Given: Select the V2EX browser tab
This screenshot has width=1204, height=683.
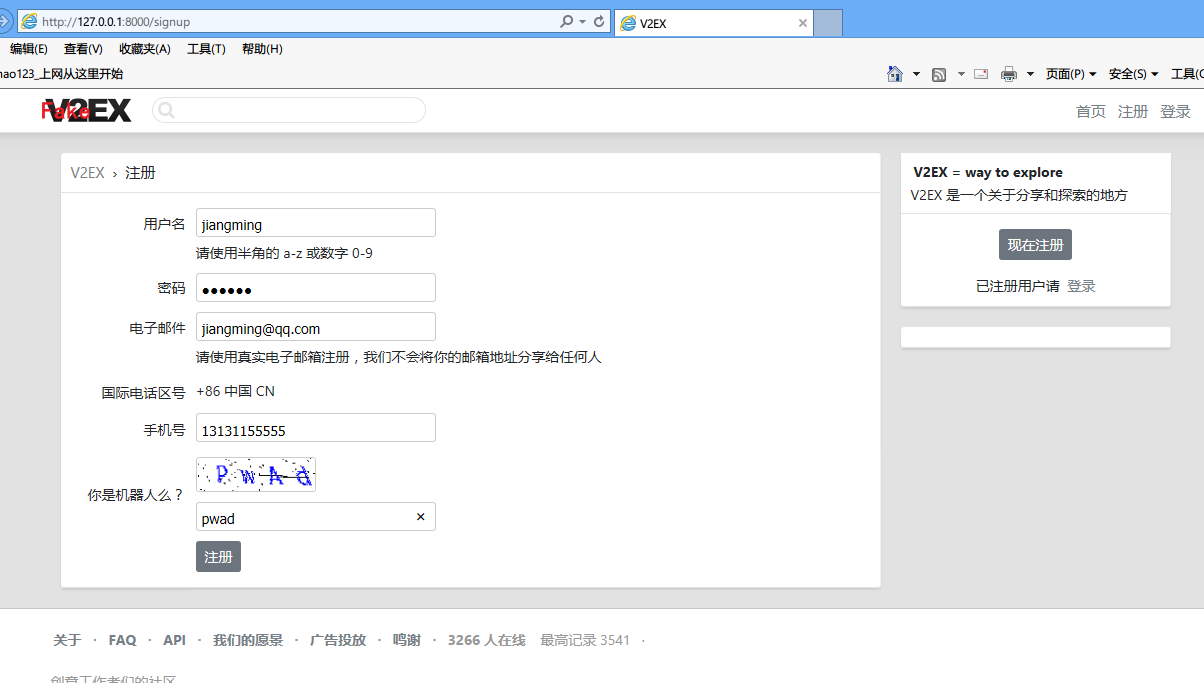Looking at the screenshot, I should [x=713, y=23].
